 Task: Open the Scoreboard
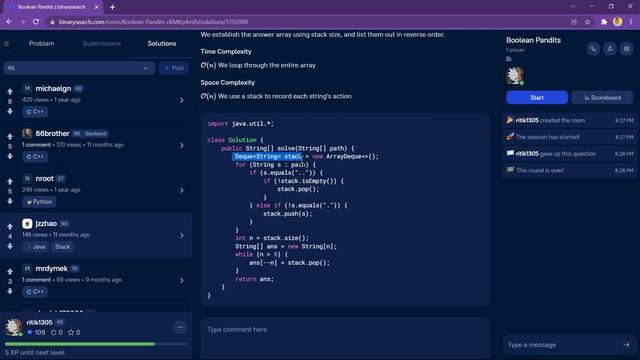(x=602, y=98)
